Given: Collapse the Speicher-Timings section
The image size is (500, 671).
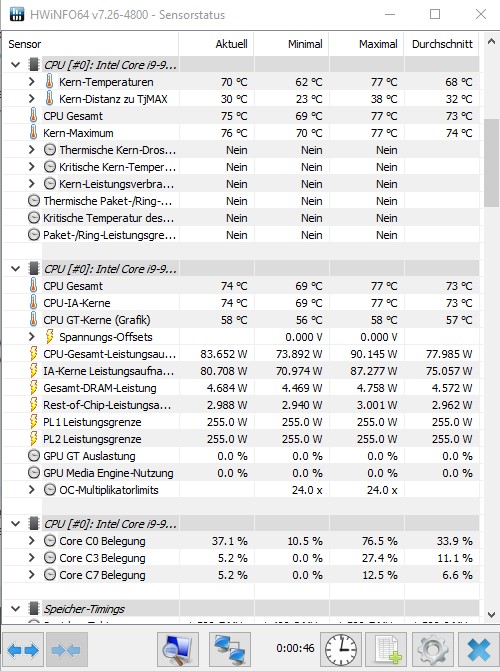Looking at the screenshot, I should point(16,609).
